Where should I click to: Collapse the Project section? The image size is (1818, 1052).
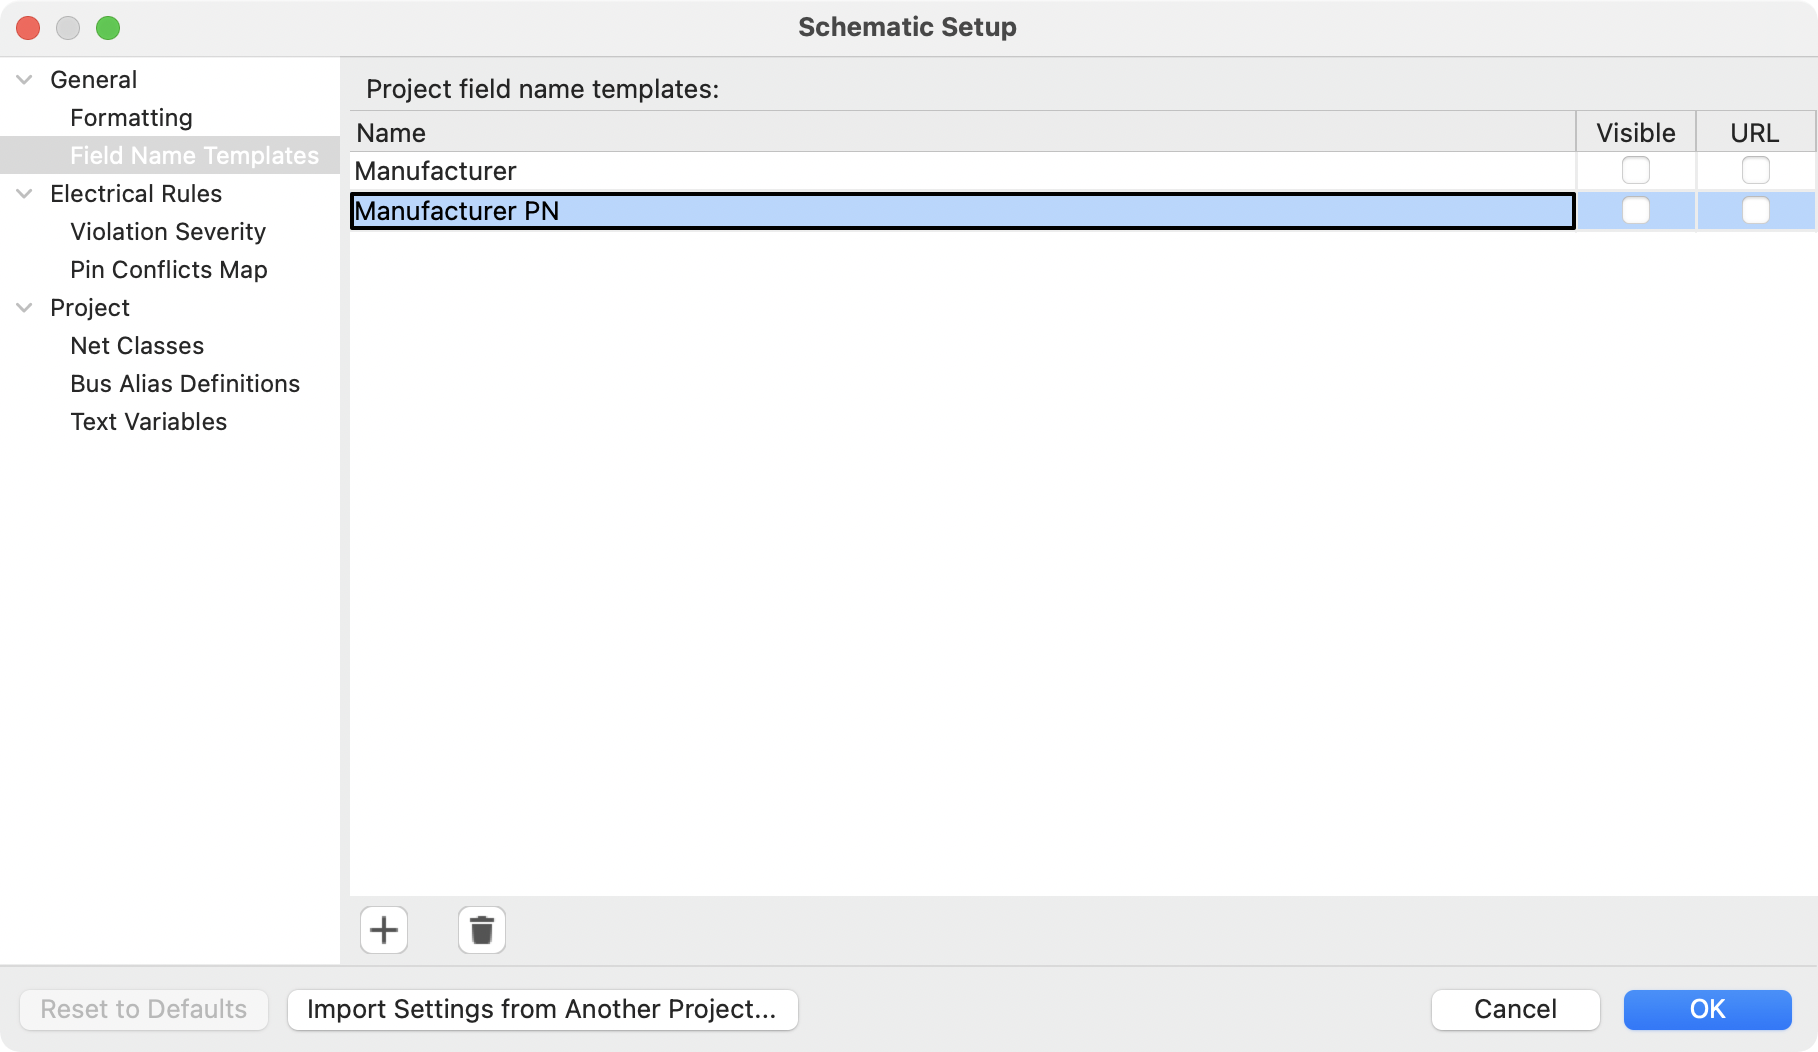click(23, 308)
